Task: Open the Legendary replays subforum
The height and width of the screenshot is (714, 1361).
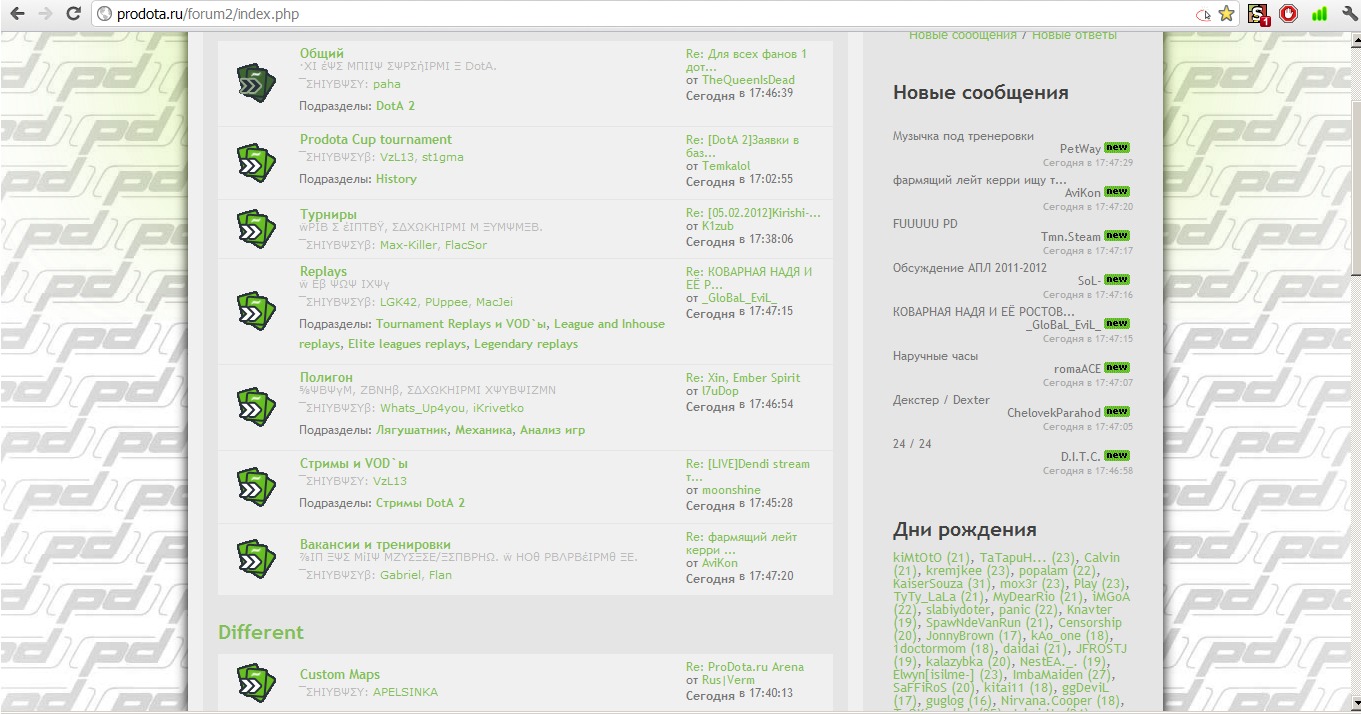Action: (x=526, y=344)
